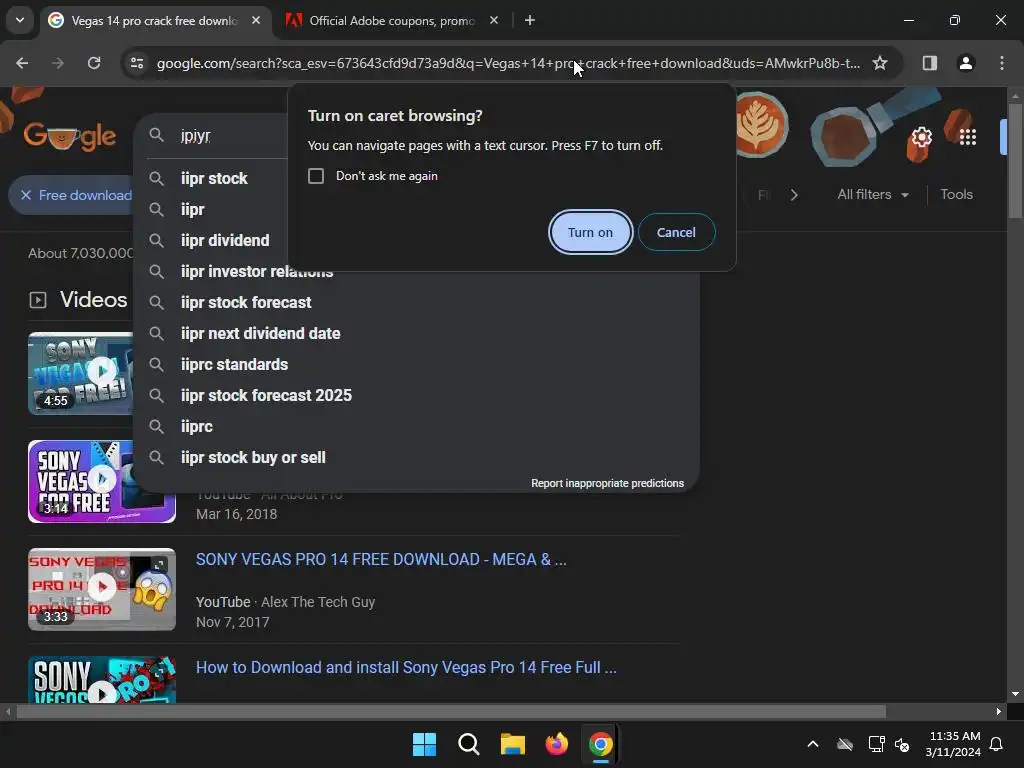Open Chrome three-dot menu
Viewport: 1024px width, 768px height.
[1001, 63]
